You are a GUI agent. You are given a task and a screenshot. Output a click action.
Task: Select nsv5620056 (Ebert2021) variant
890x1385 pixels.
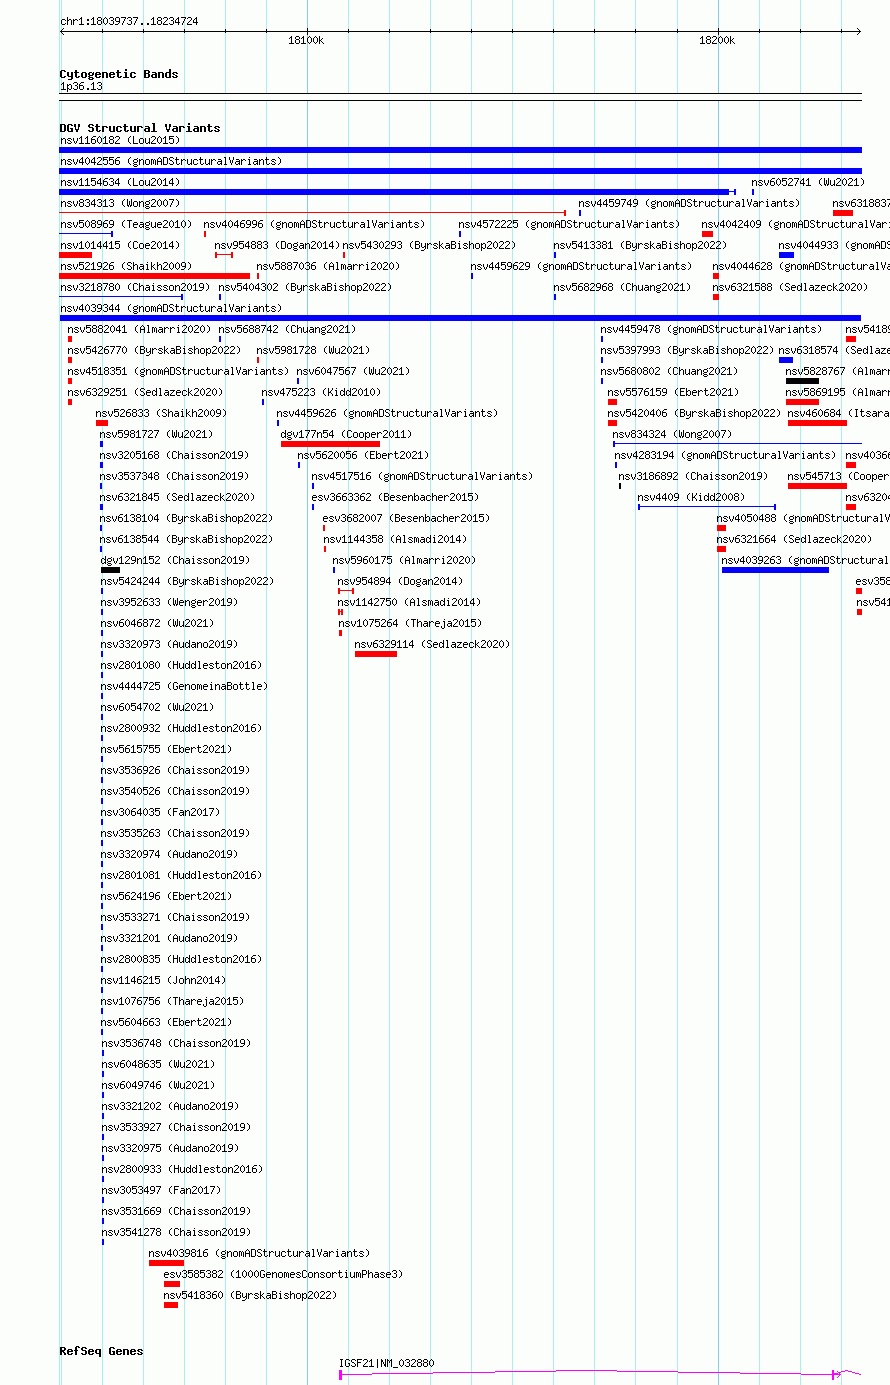coord(363,455)
